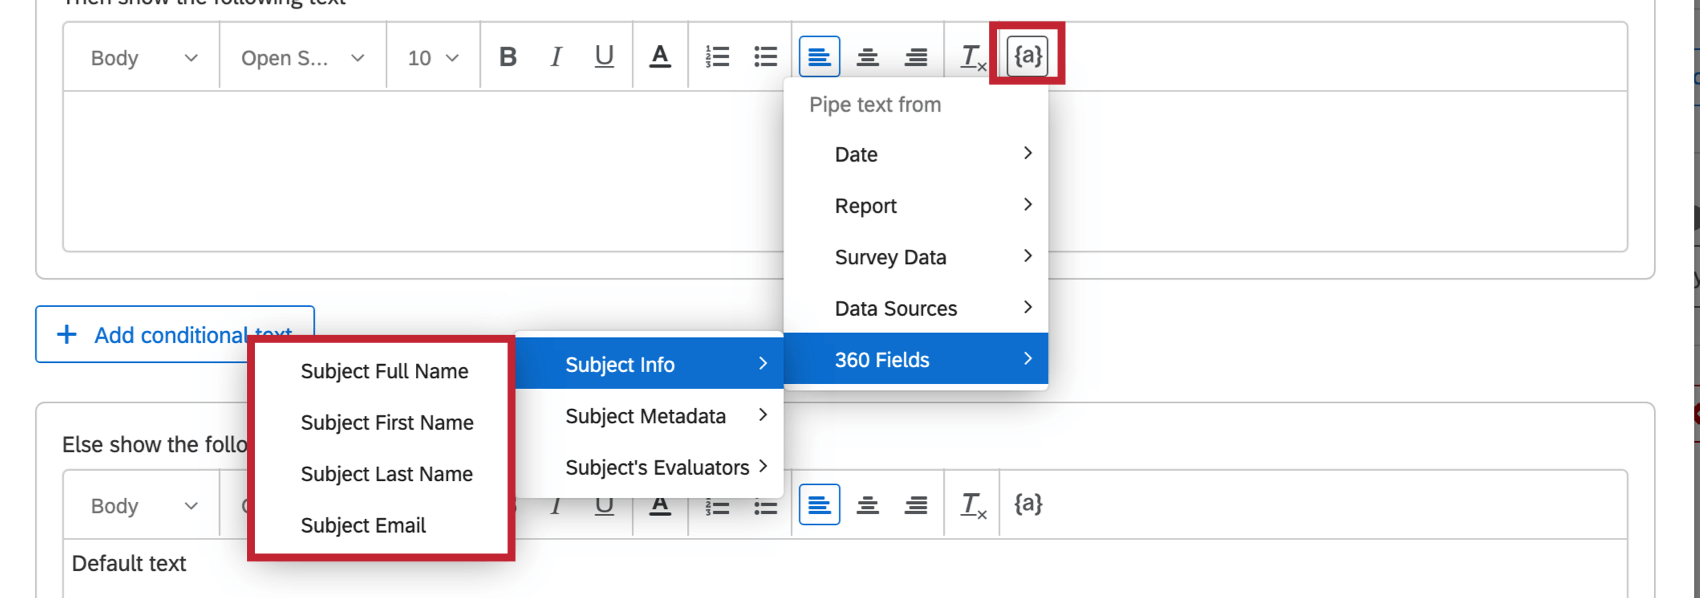This screenshot has width=1700, height=598.
Task: Center-align text in the top editor
Action: pos(868,57)
